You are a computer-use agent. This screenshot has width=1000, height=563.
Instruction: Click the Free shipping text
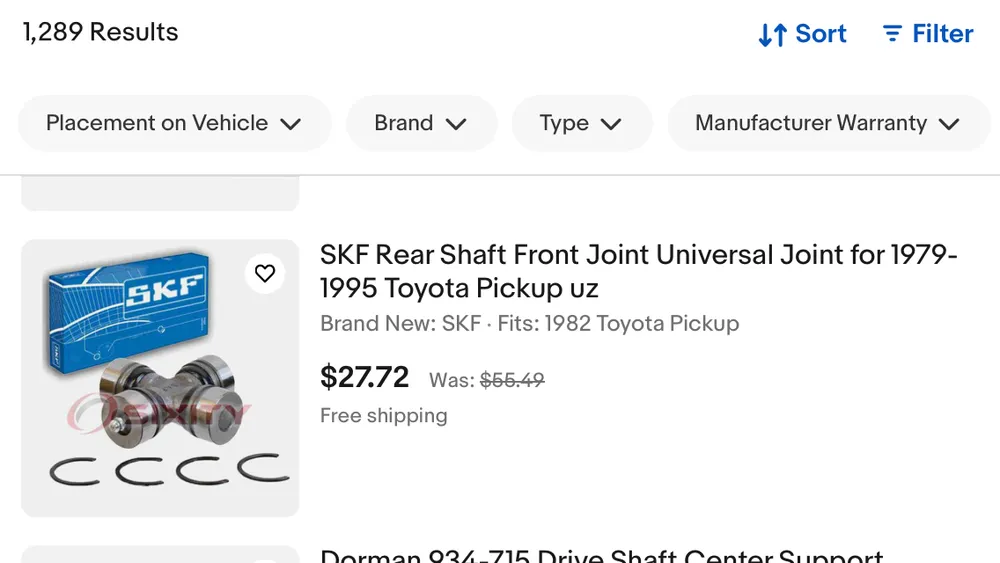coord(383,415)
